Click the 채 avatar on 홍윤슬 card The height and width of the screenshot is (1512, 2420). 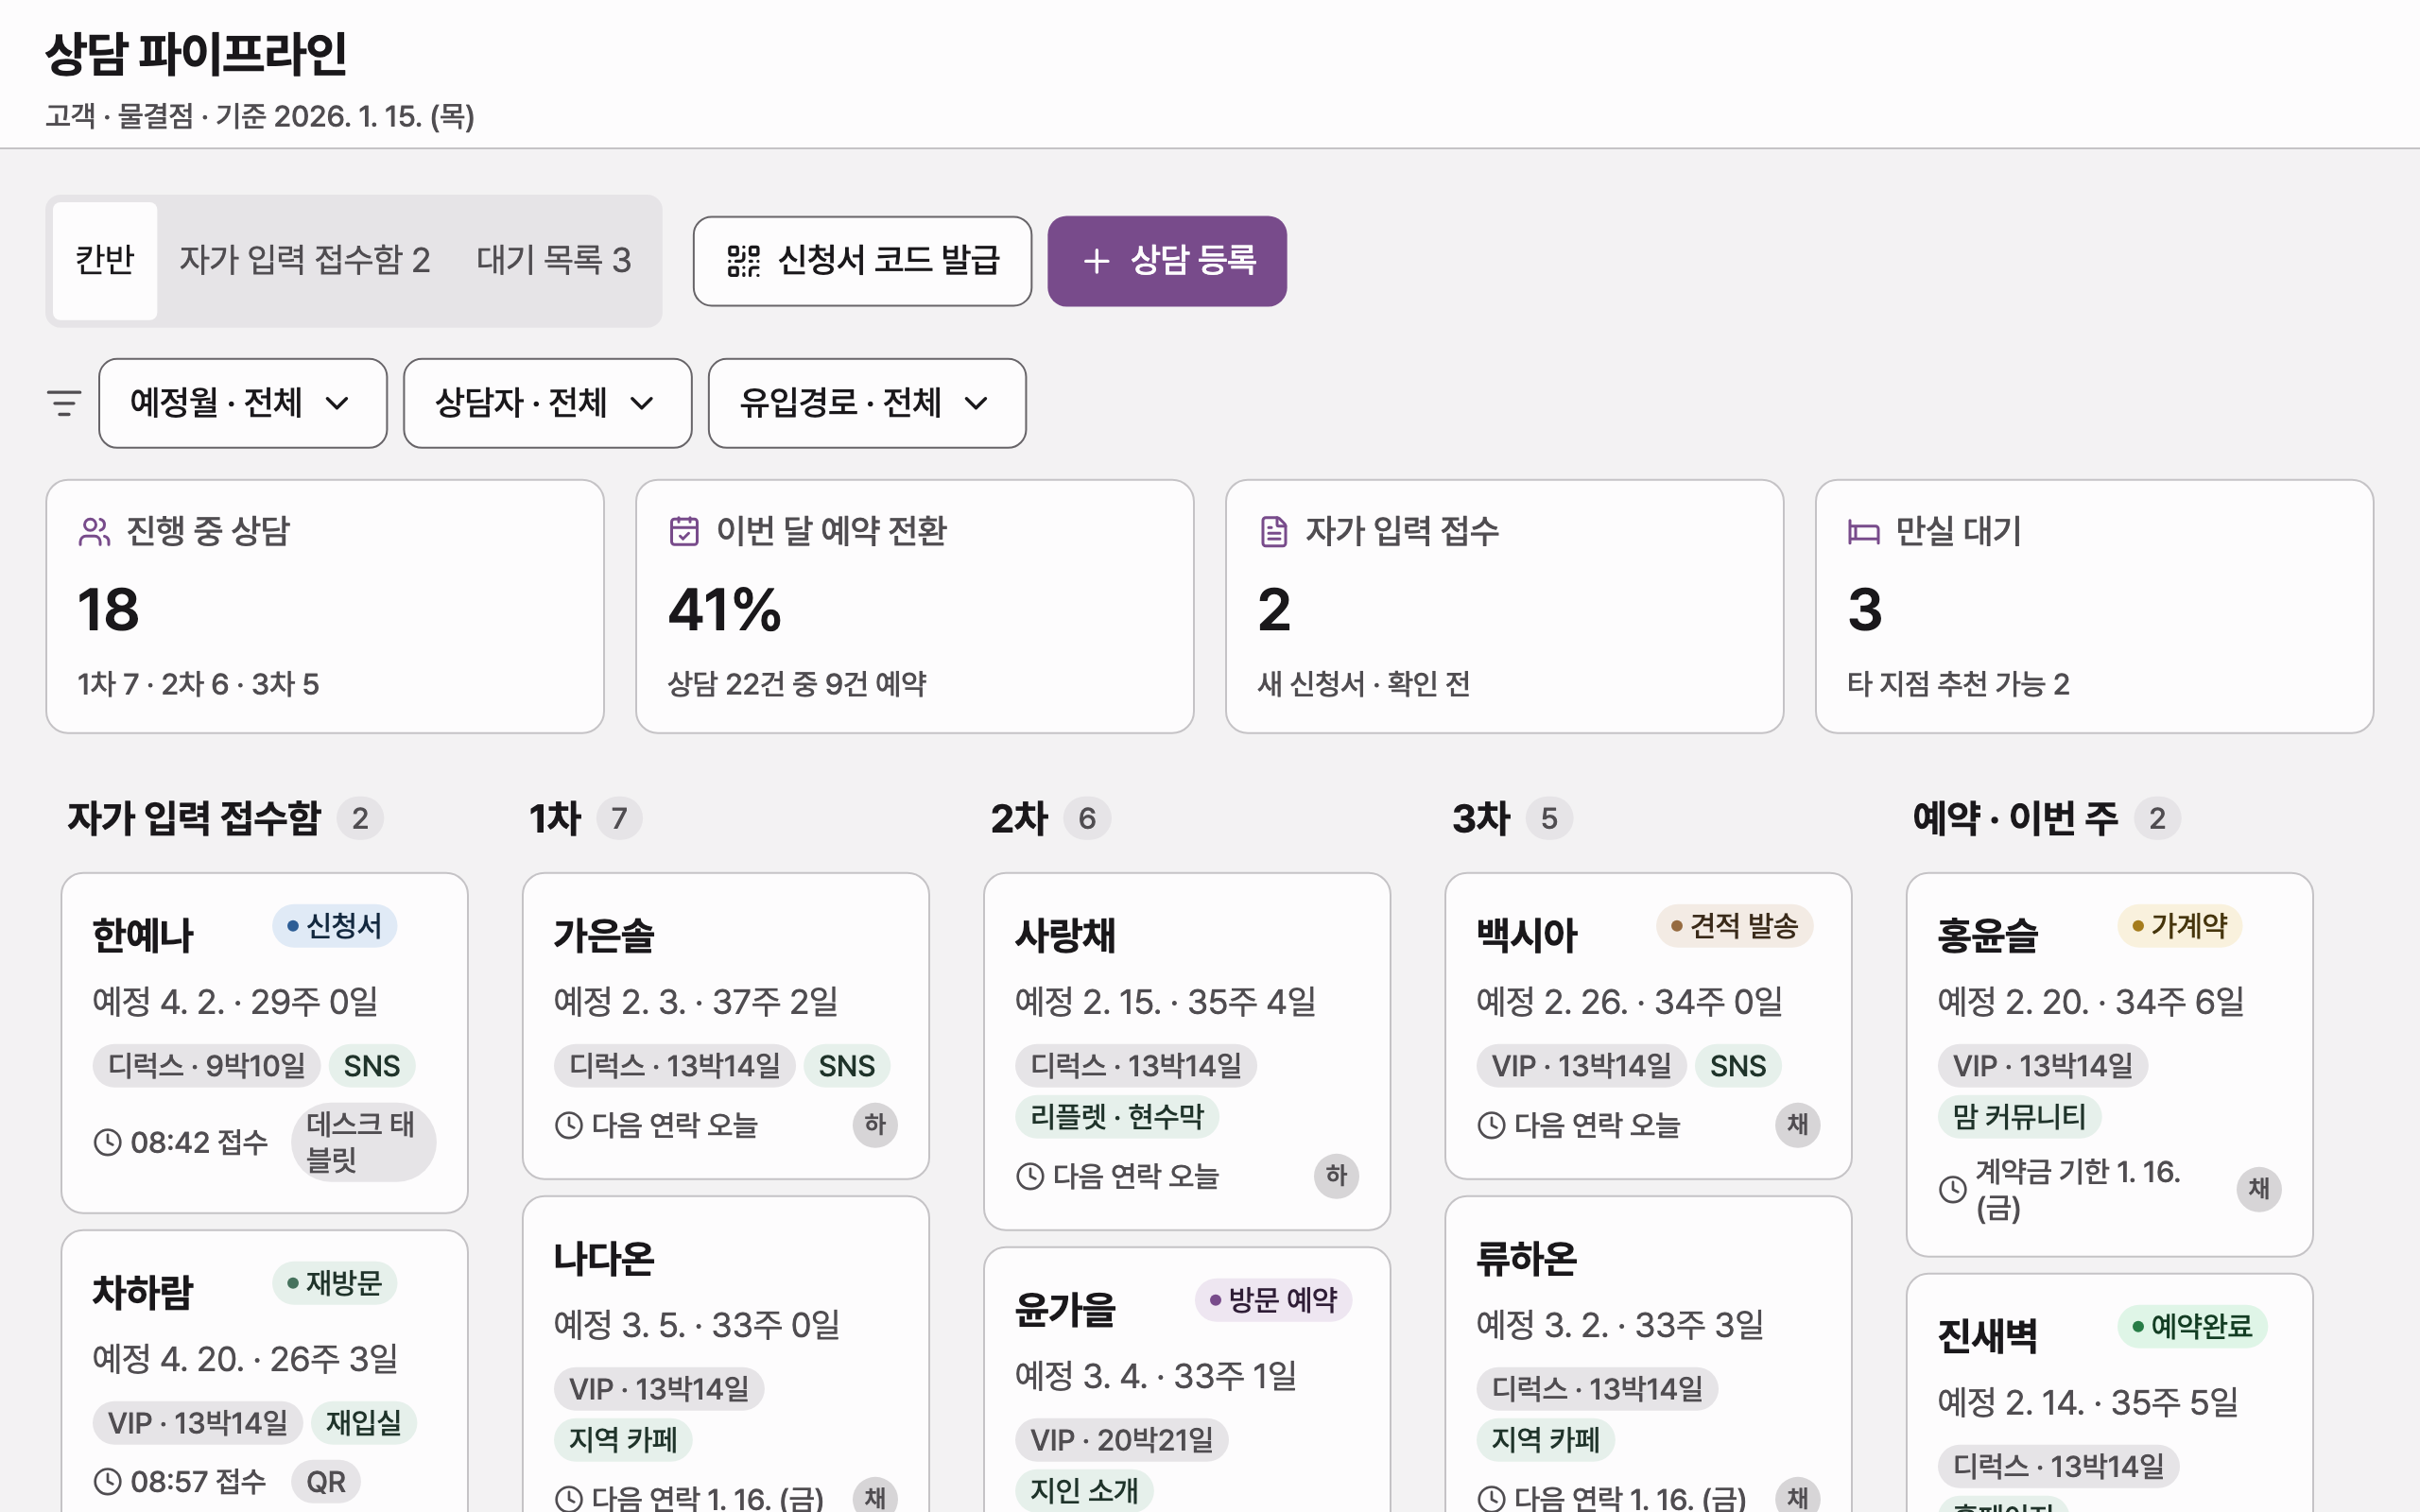coord(2258,1189)
